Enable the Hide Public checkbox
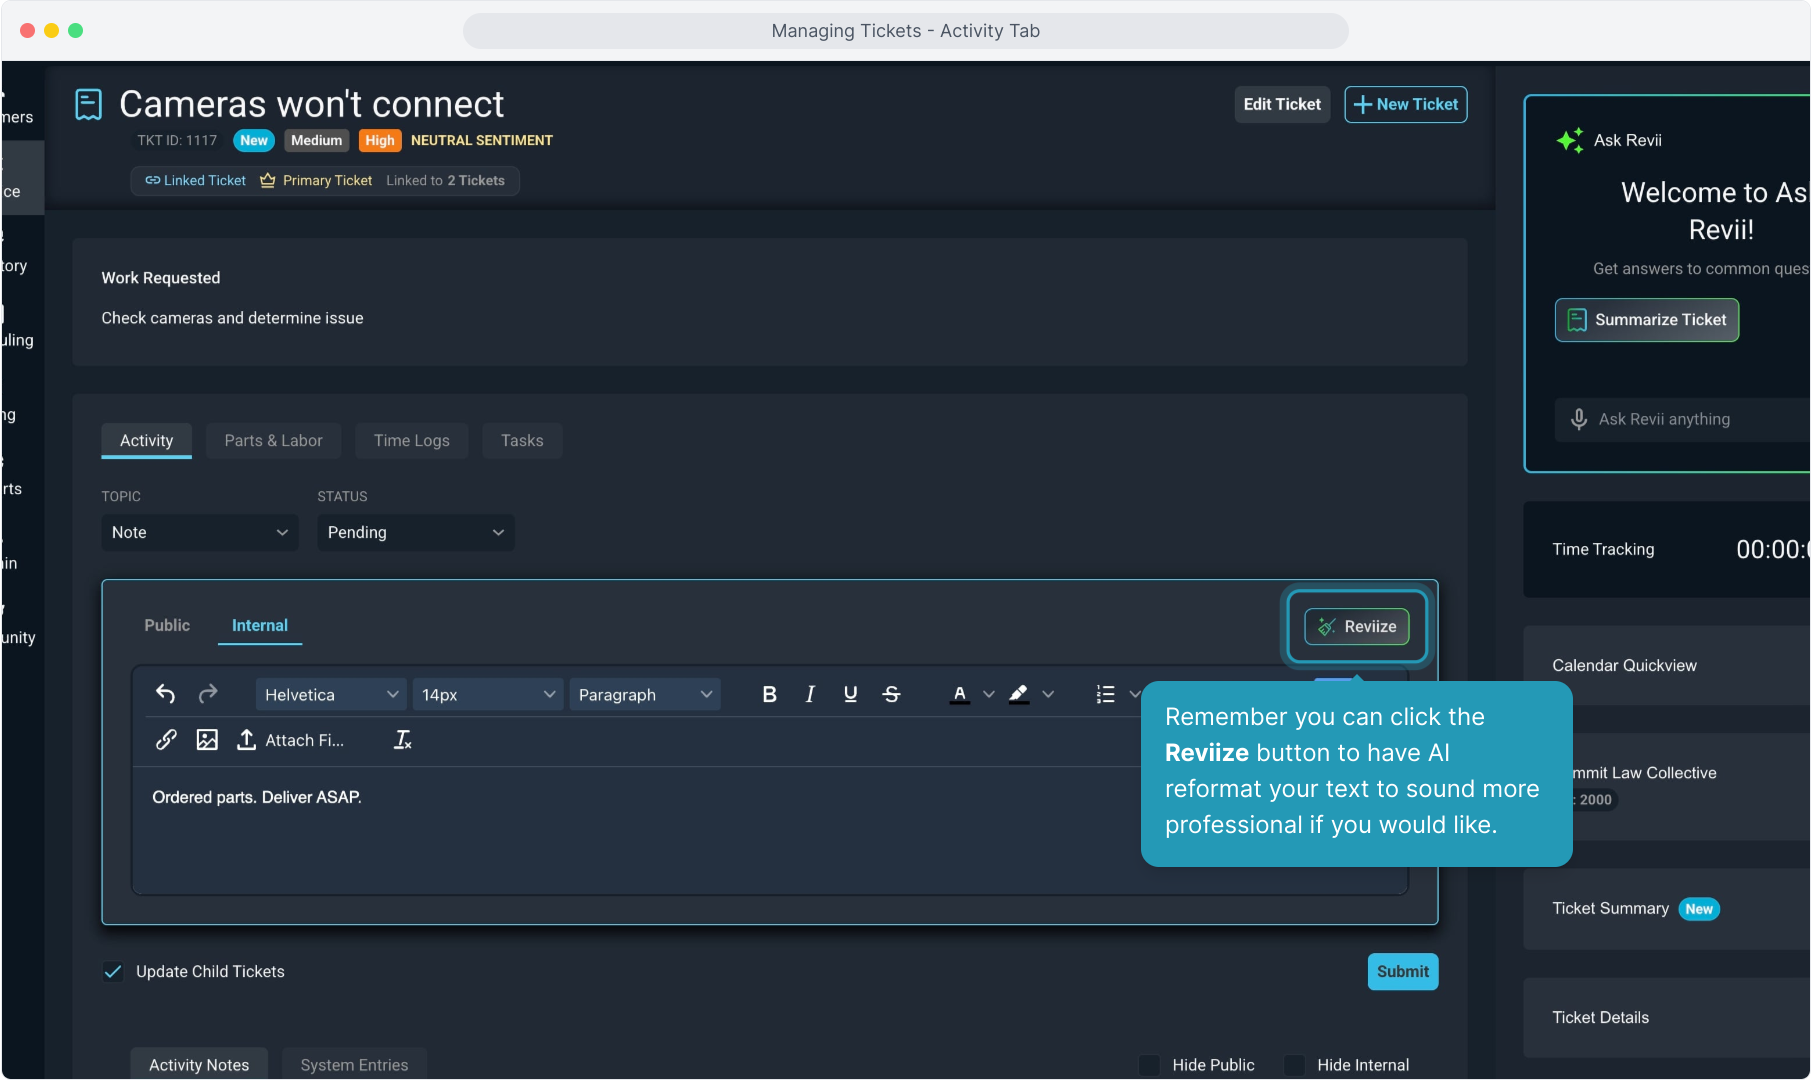The image size is (1812, 1080). (x=1150, y=1065)
